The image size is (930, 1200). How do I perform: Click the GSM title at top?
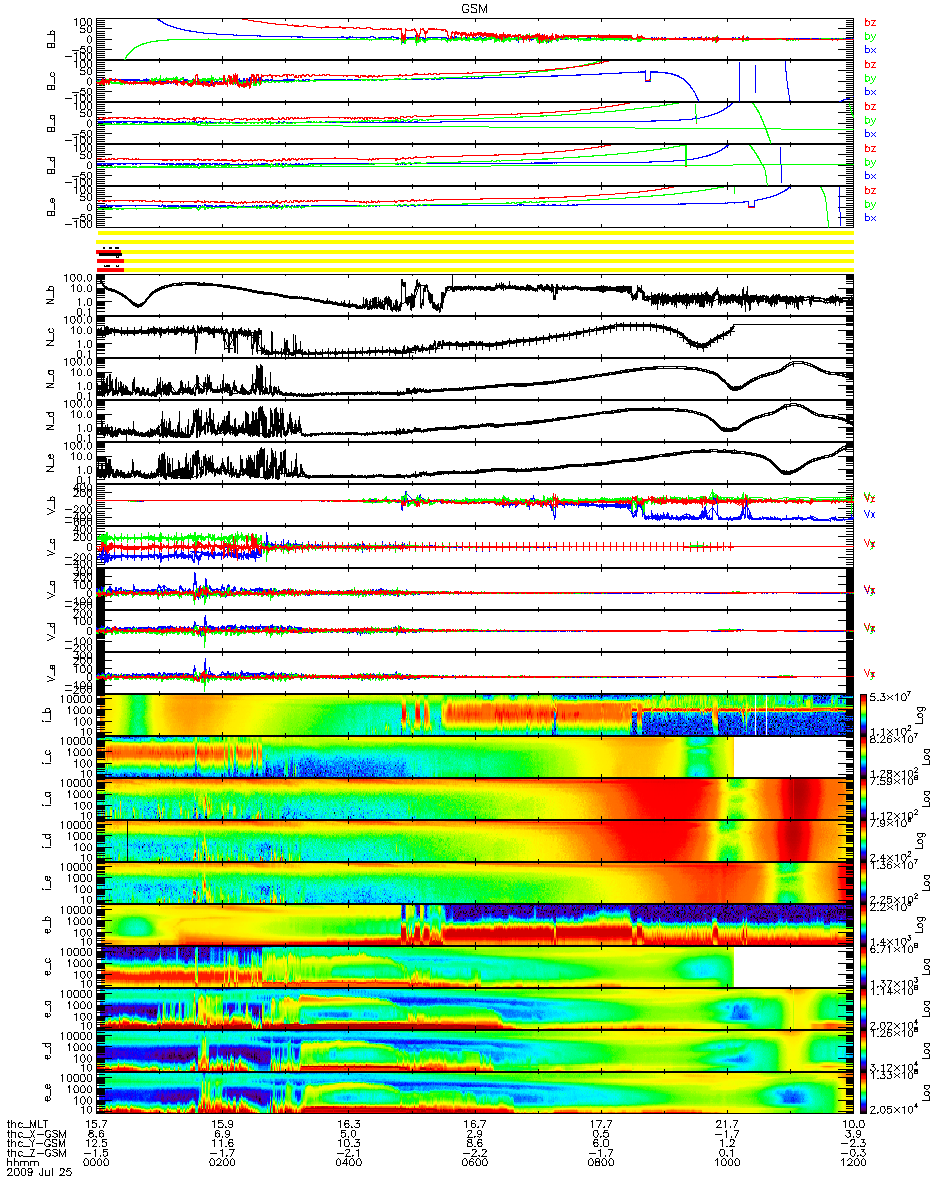474,7
